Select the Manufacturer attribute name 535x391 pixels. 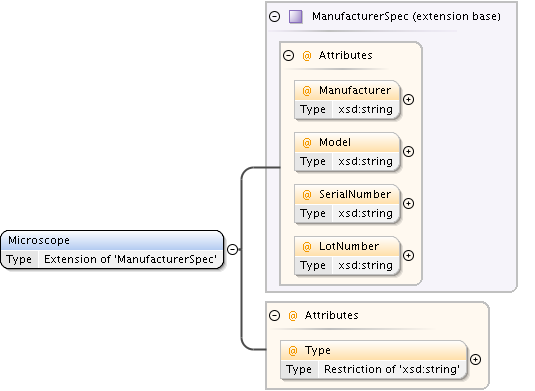[x=355, y=90]
